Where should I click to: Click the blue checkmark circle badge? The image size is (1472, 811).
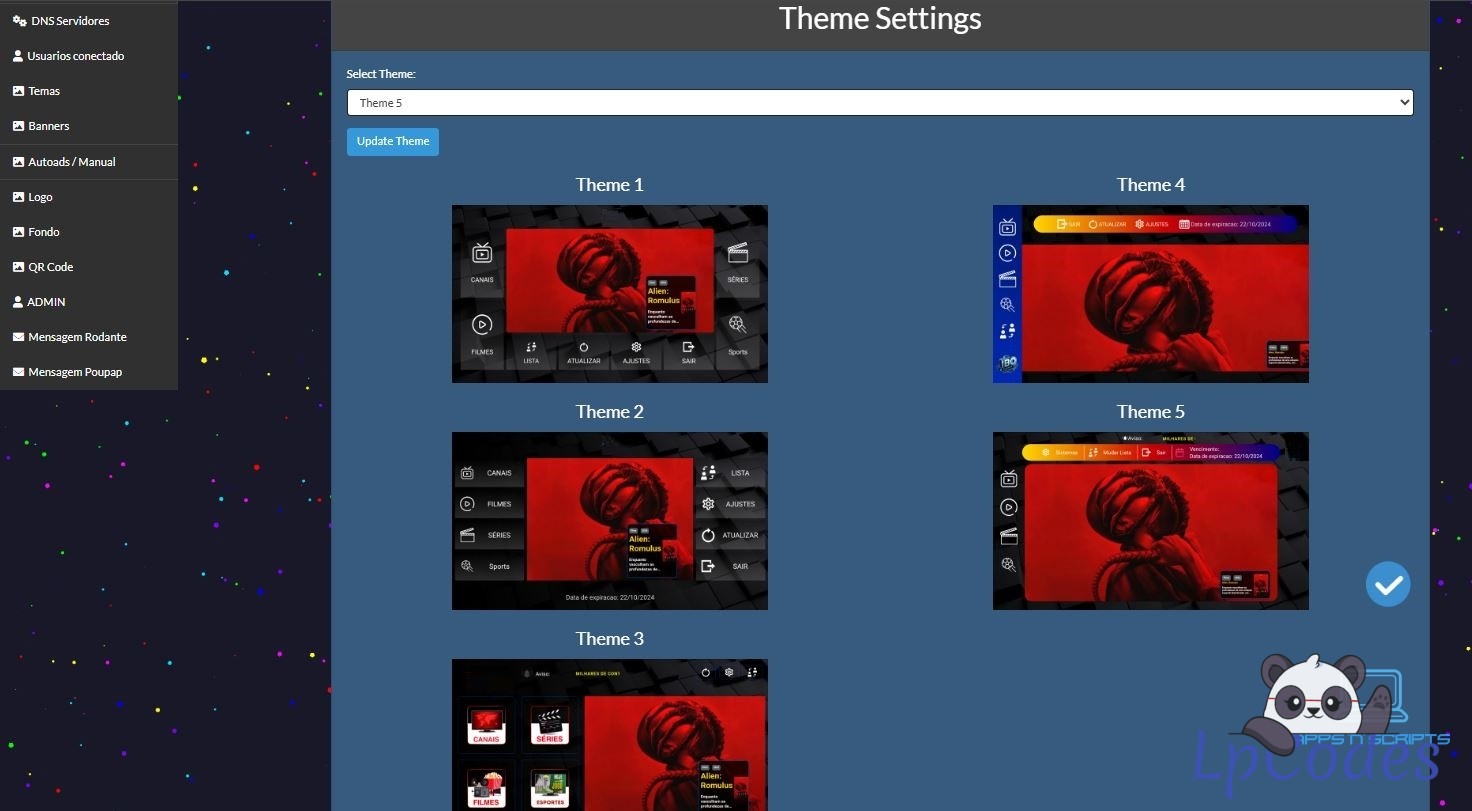pyautogui.click(x=1388, y=584)
